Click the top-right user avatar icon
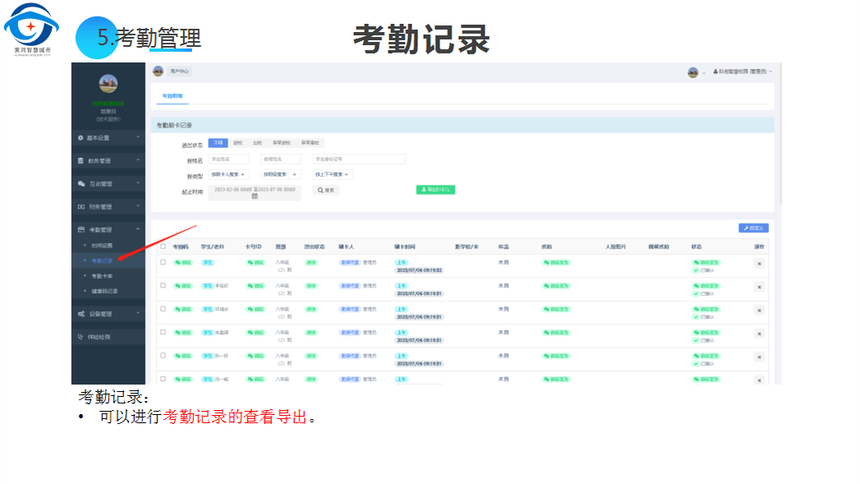860x484 pixels. [693, 72]
